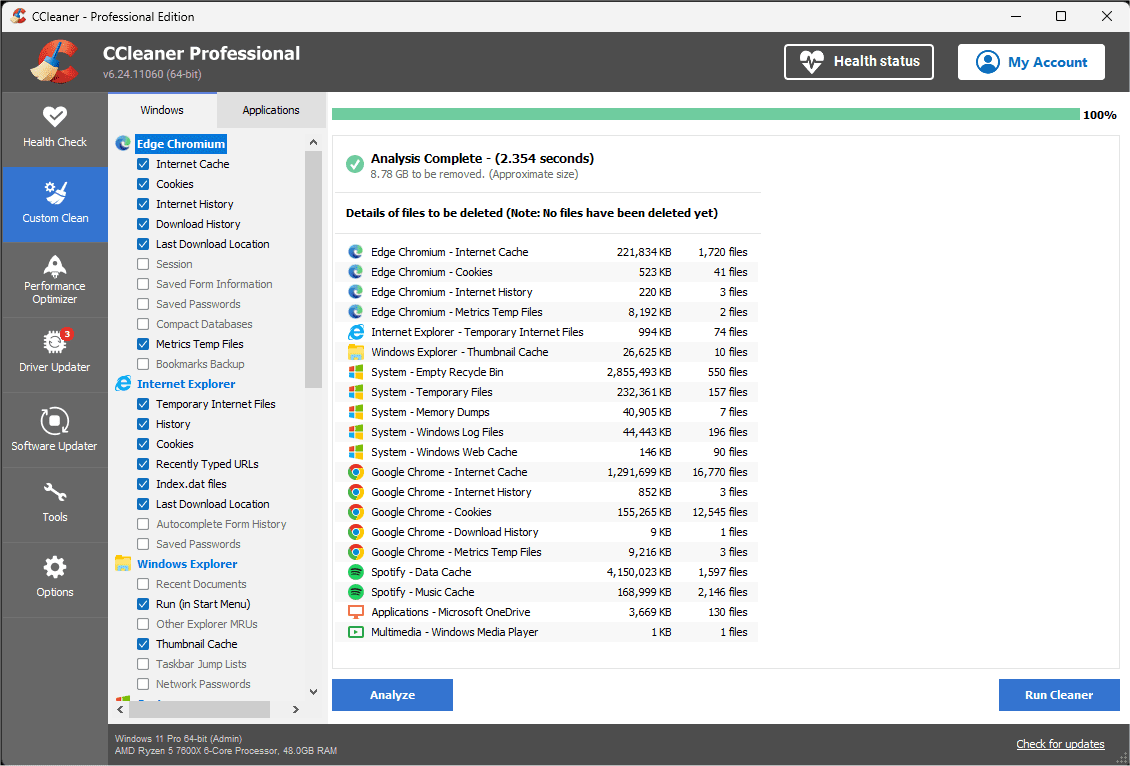Click the down arrow on the options scrollbar
This screenshot has width=1130, height=766.
tap(313, 691)
